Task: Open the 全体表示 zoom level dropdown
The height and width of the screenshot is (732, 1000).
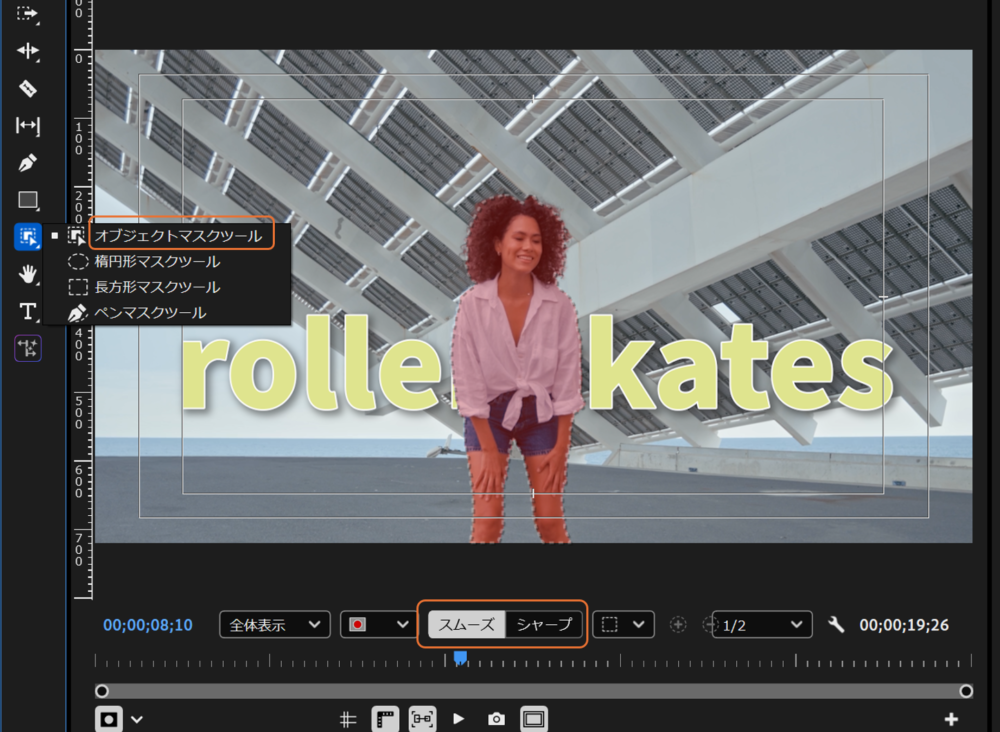Action: (275, 625)
